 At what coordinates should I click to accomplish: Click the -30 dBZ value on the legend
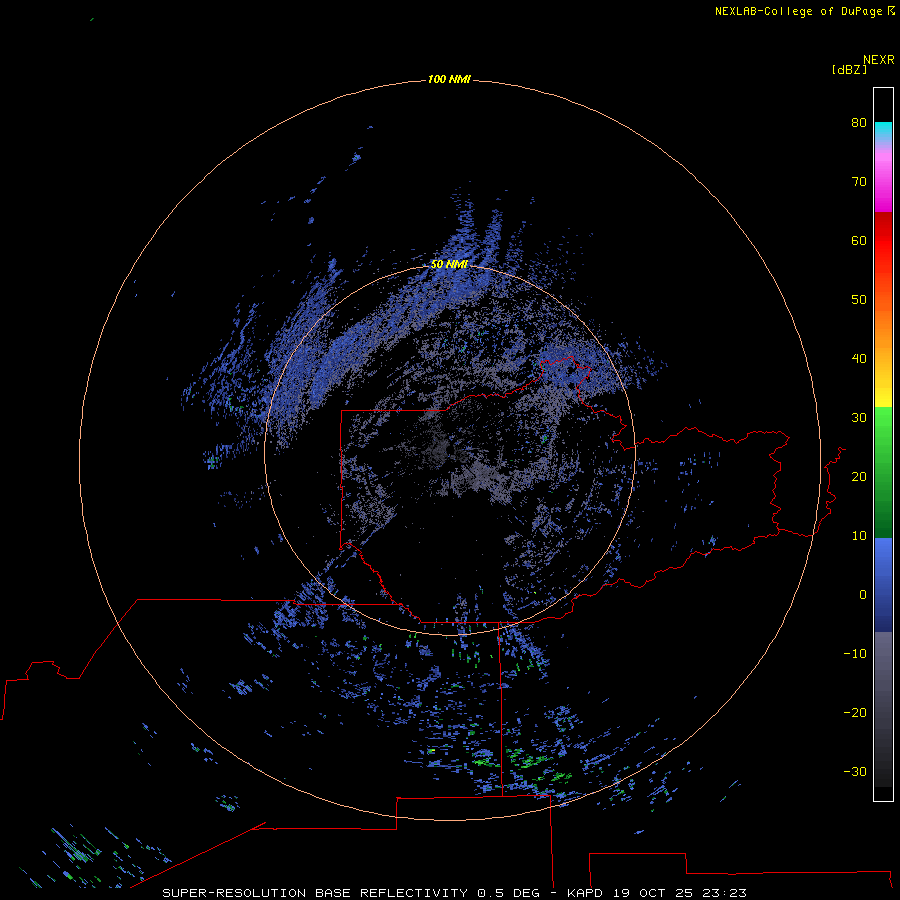click(855, 771)
